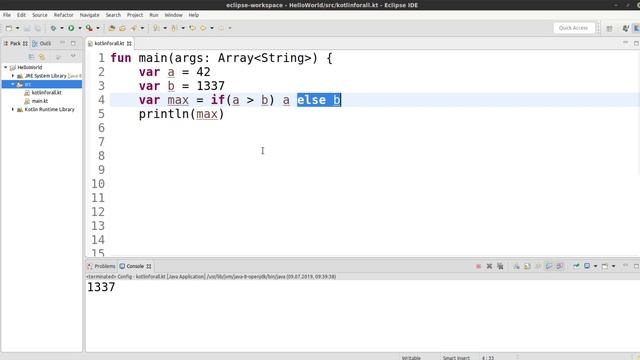Screen dimensions: 640x360
Task: Open the Previous Annotation dropdown arrow
Action: (183, 28)
